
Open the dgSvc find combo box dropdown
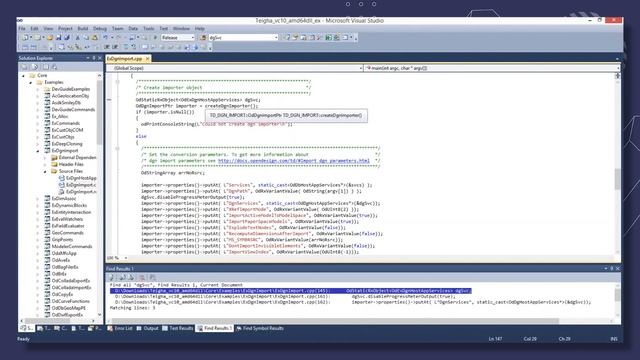click(x=276, y=38)
